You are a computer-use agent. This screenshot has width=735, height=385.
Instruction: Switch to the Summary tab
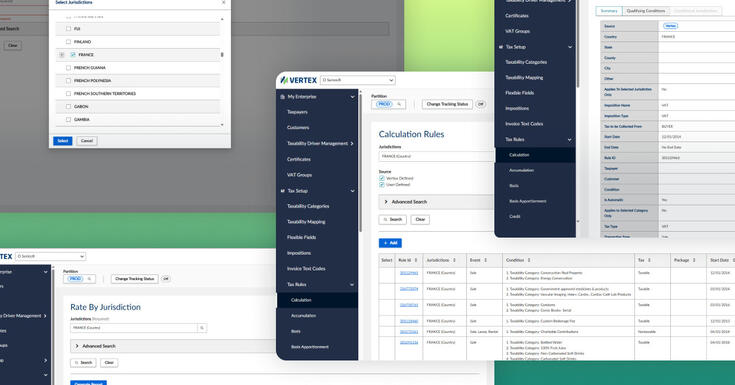(609, 11)
